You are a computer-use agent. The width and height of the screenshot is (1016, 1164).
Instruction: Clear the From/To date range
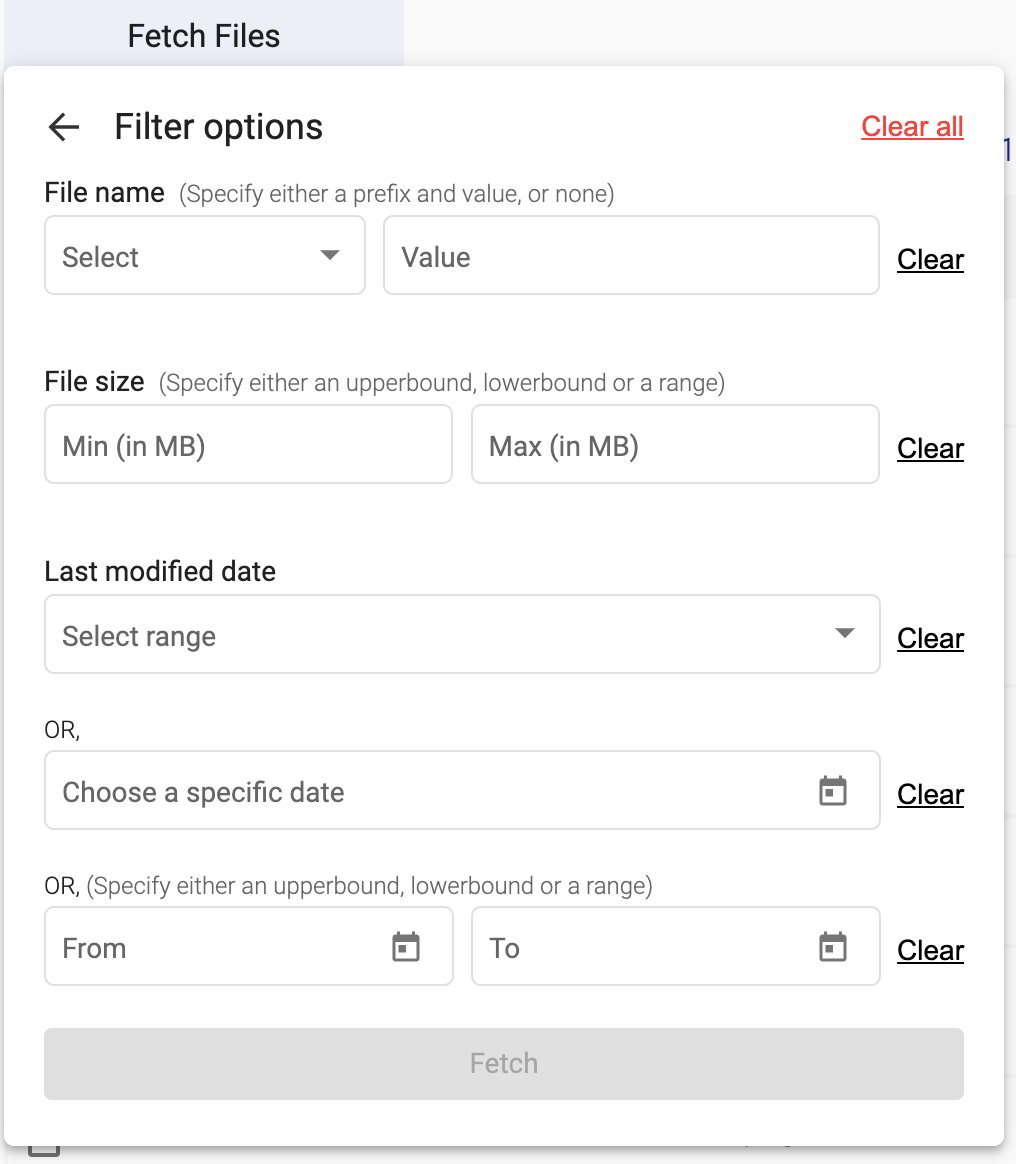click(x=930, y=951)
